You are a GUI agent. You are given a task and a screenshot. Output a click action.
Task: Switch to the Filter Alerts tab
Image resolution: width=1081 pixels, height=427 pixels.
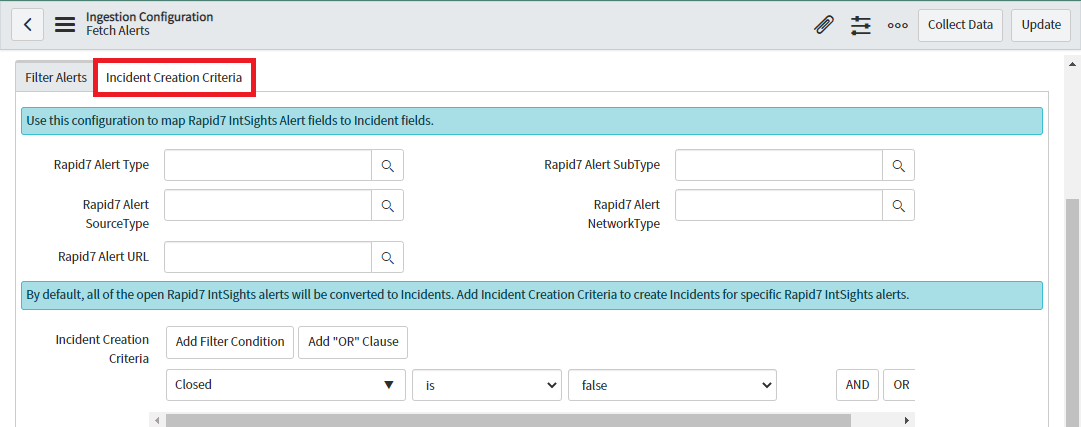click(x=56, y=77)
